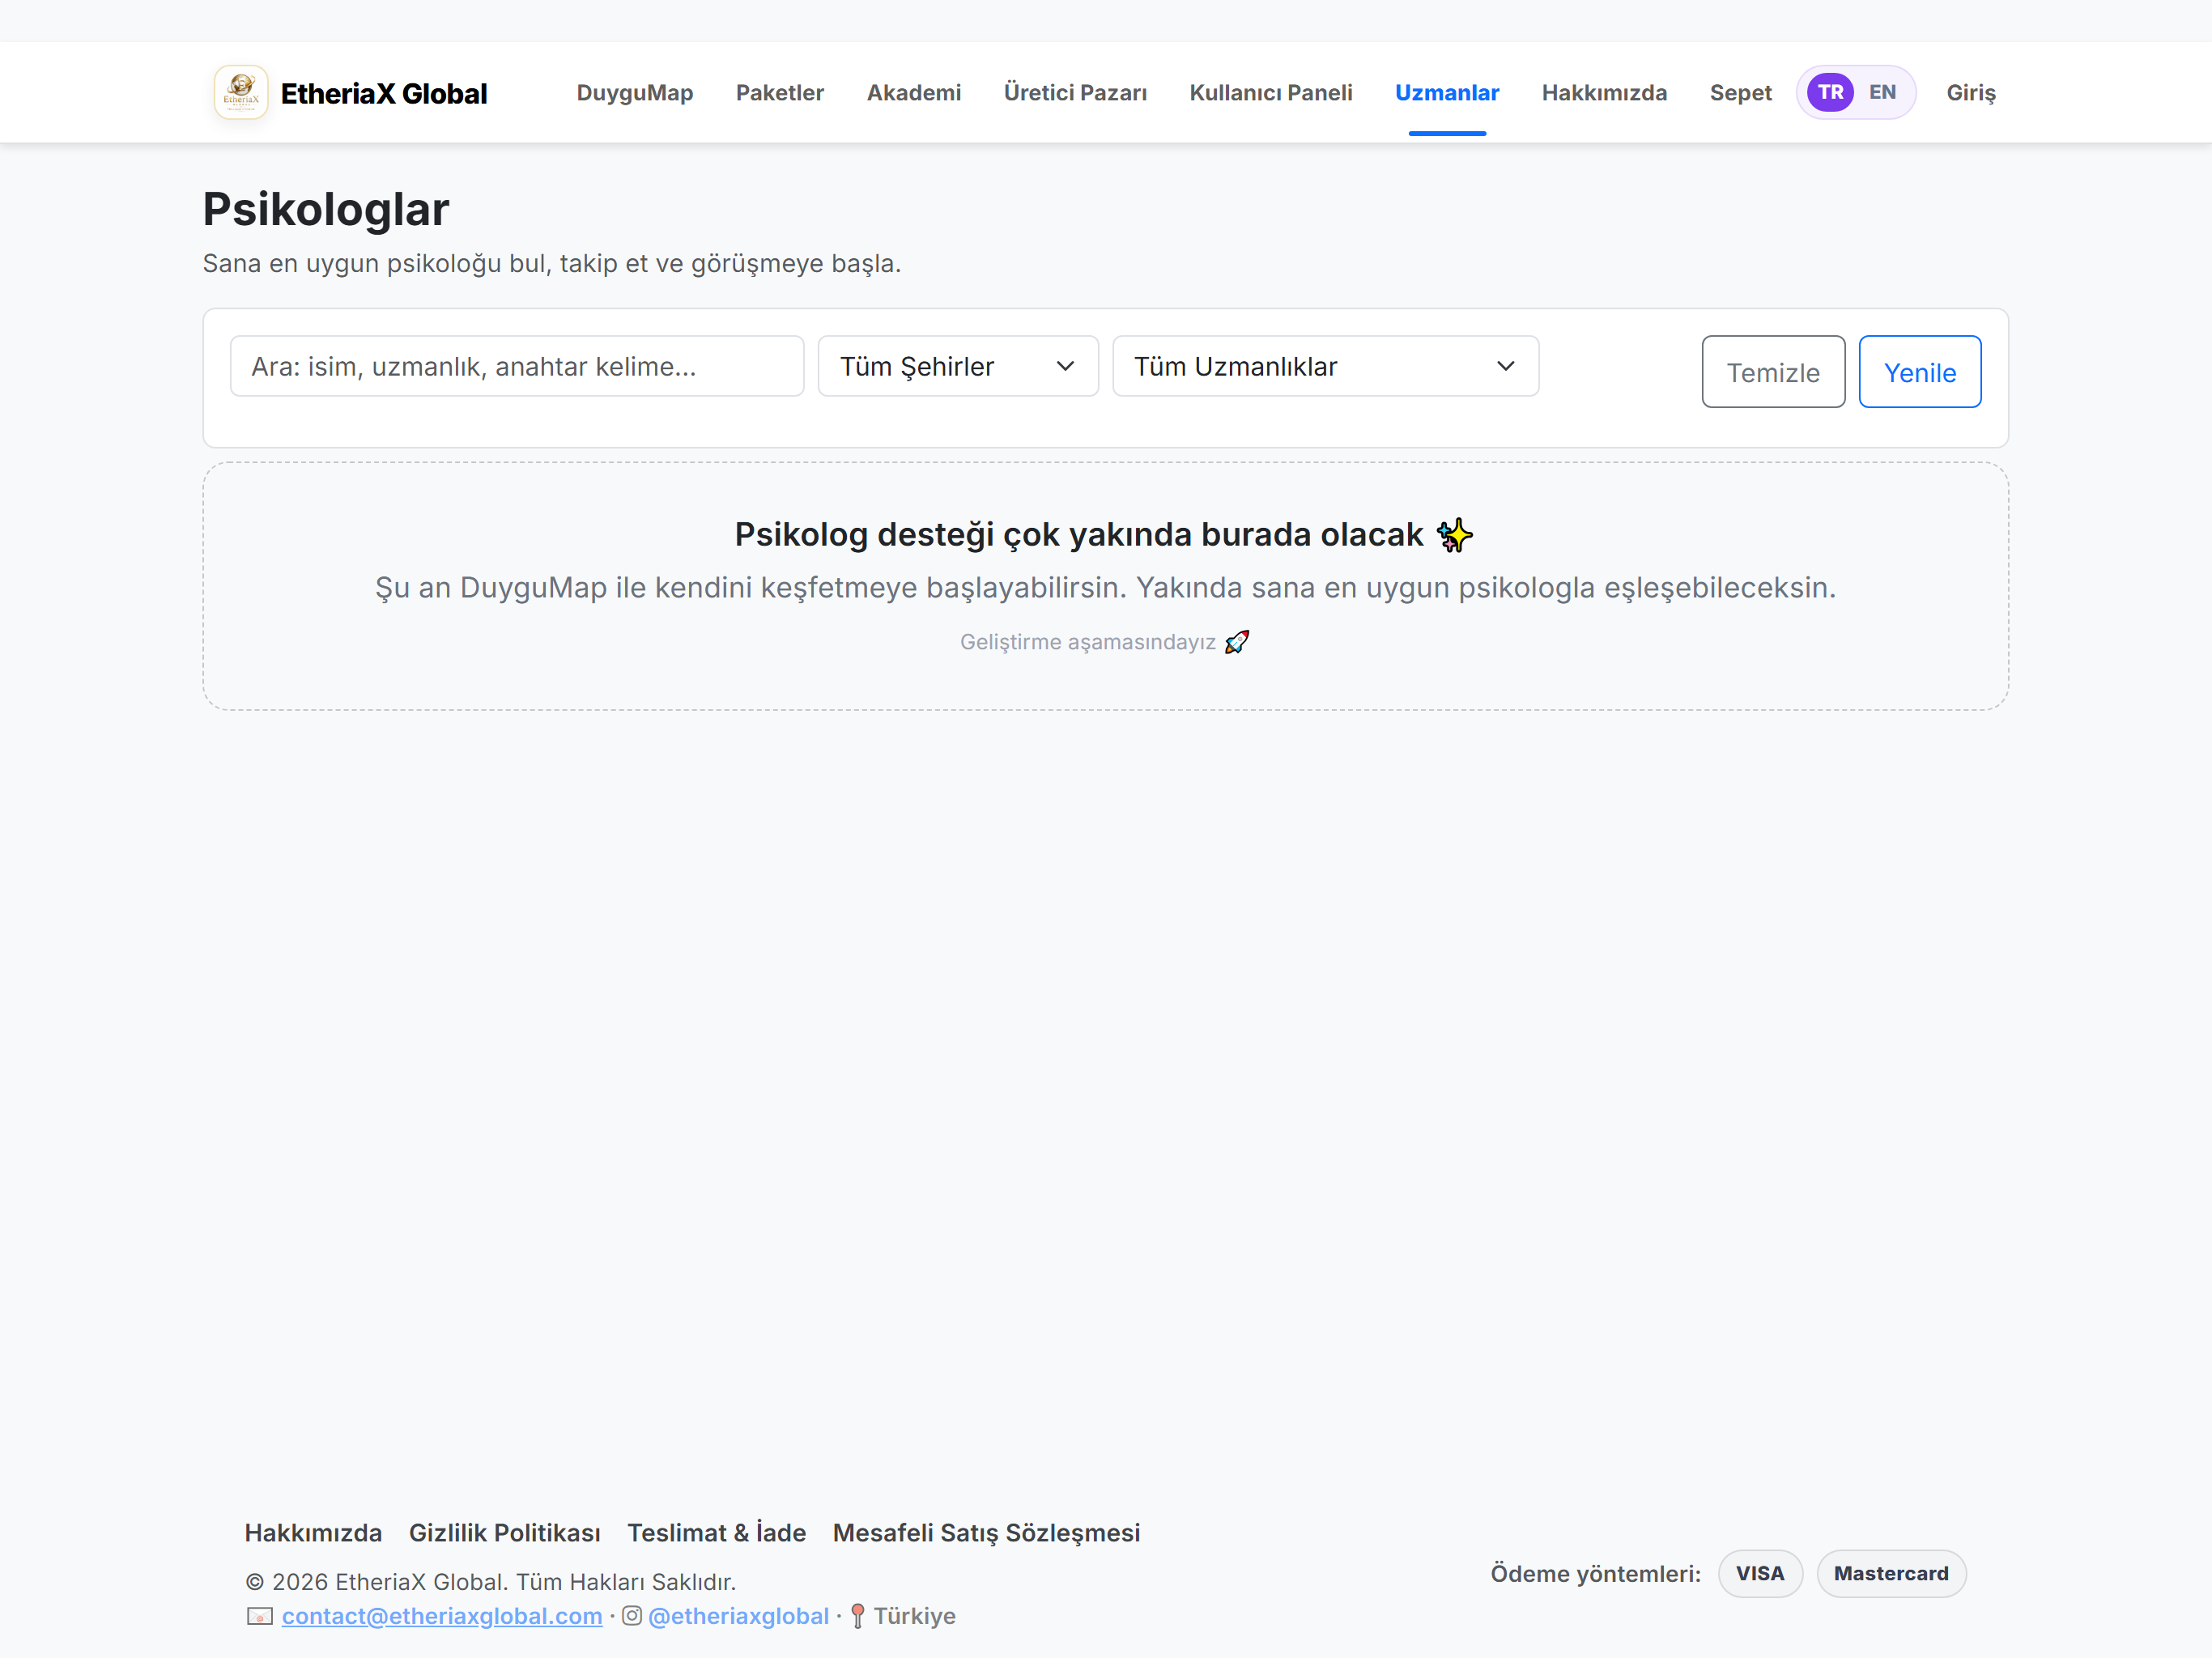The height and width of the screenshot is (1658, 2212).
Task: Click the 'Geliştirme aşamasındayız' text
Action: click(x=1088, y=642)
